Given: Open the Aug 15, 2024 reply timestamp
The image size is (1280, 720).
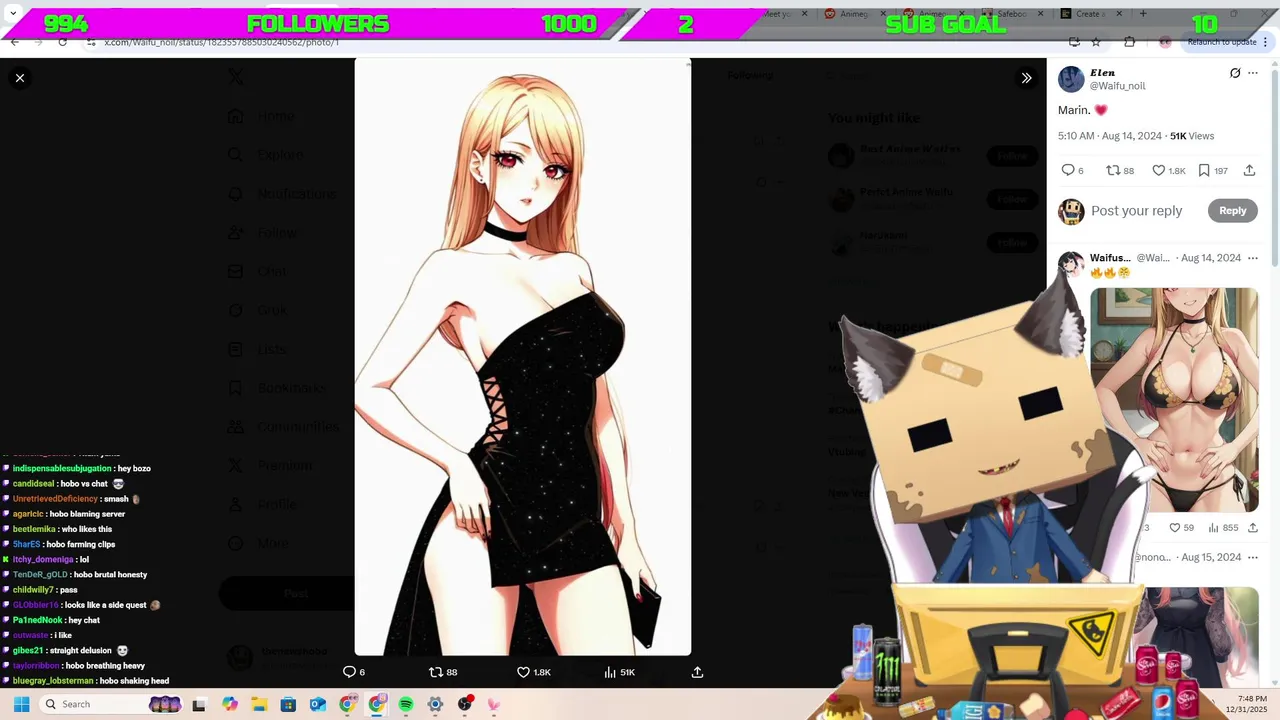Looking at the screenshot, I should point(1211,557).
